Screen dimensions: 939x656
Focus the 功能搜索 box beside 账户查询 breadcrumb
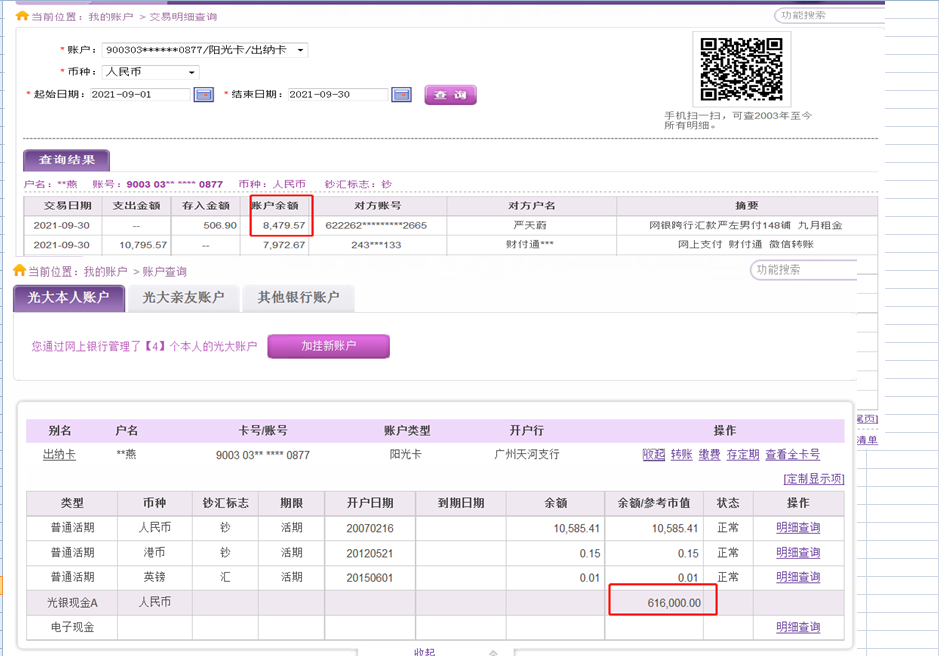pos(804,270)
